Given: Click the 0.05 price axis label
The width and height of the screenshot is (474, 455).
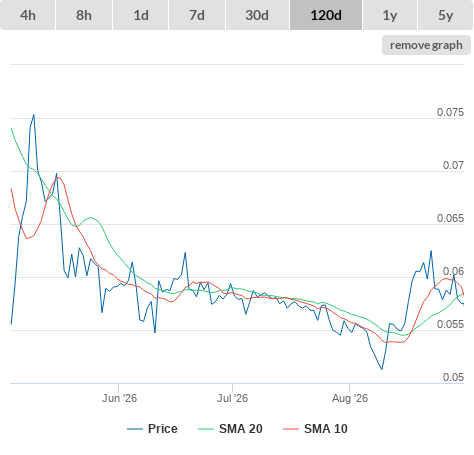Looking at the screenshot, I should (453, 377).
